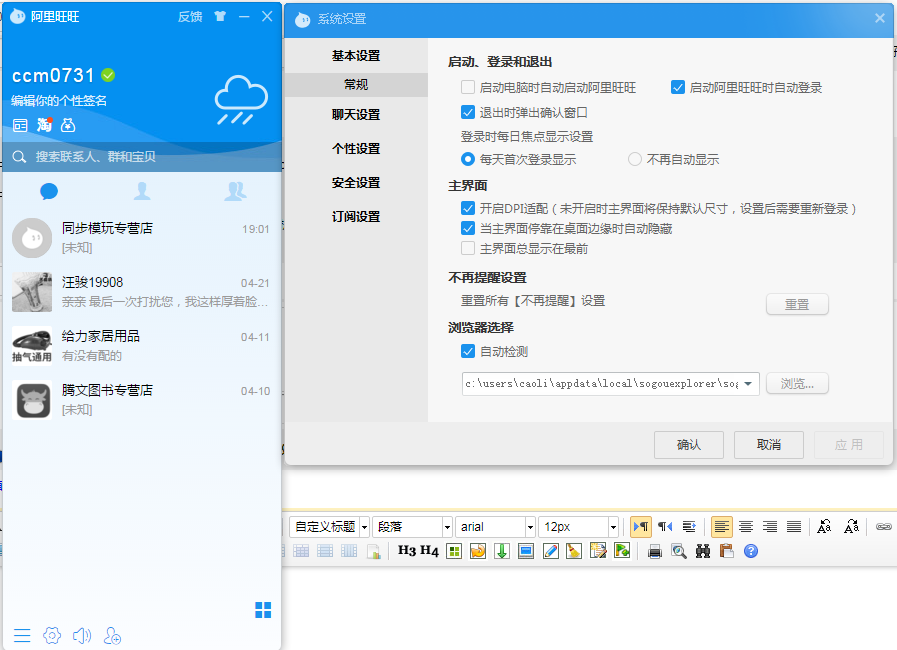Open 个性设置 in settings sidebar
The width and height of the screenshot is (897, 650).
tap(356, 149)
